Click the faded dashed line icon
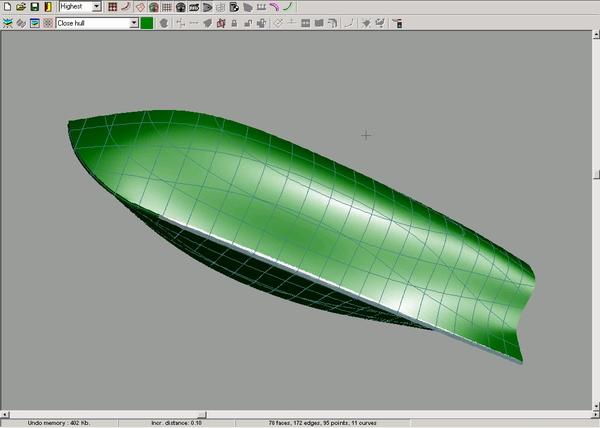 pyautogui.click(x=194, y=23)
